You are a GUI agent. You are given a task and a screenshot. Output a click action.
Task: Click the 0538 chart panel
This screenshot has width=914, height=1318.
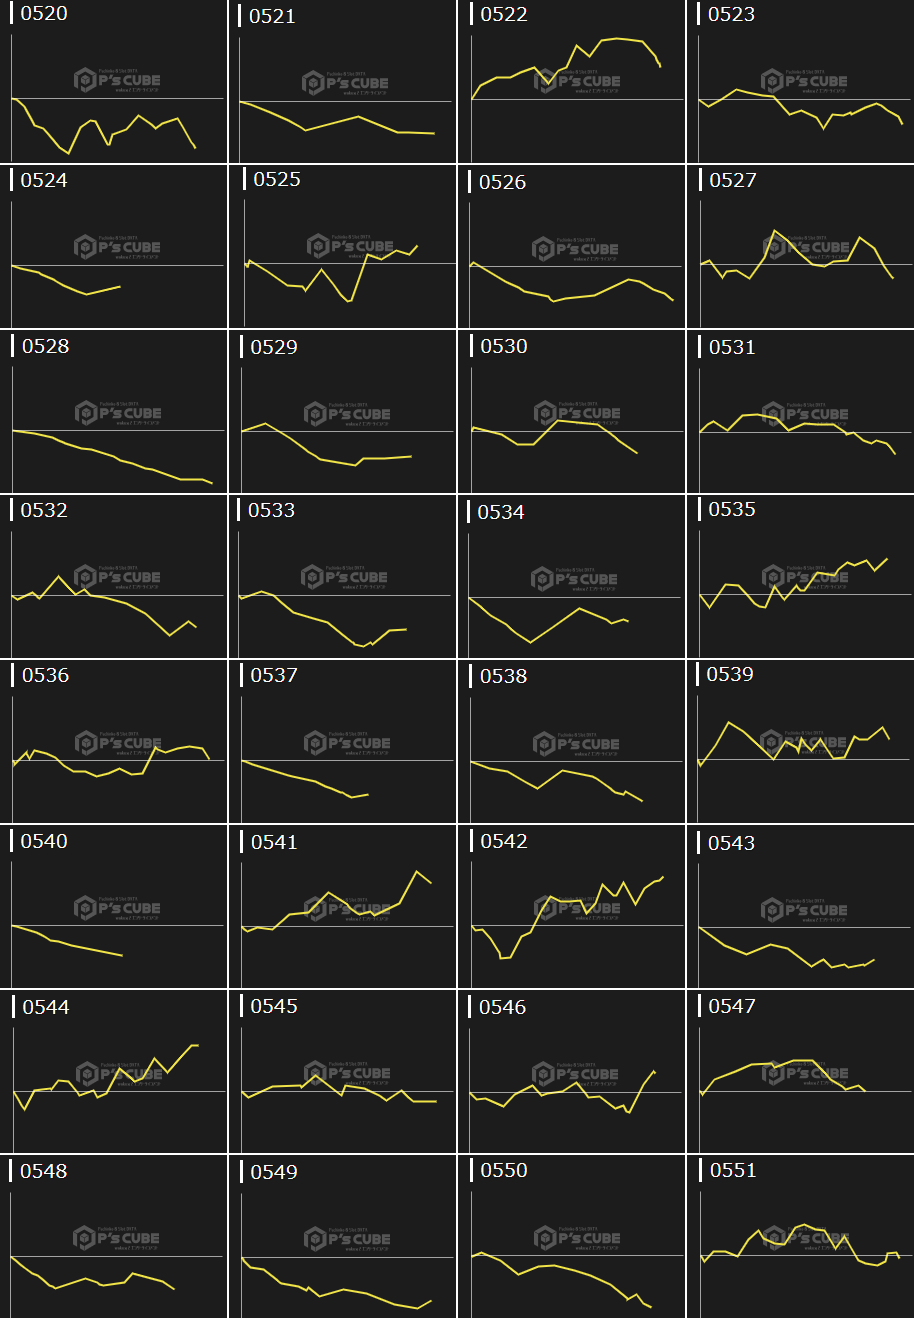[x=572, y=742]
